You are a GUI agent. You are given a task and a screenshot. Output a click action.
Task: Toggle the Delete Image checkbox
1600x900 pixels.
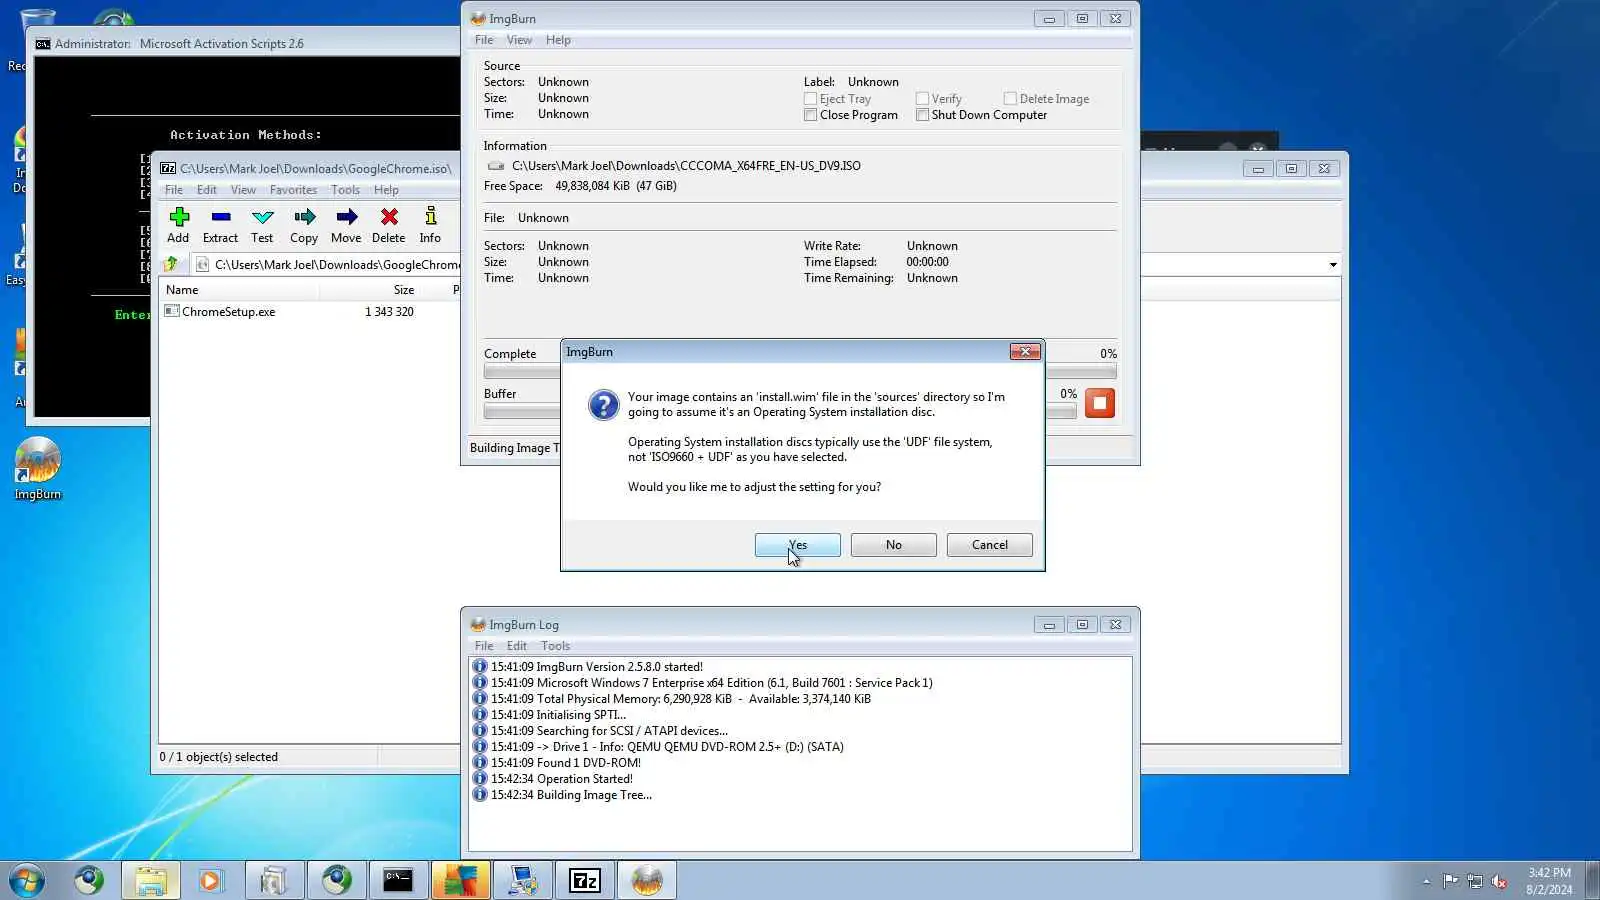click(x=1010, y=99)
